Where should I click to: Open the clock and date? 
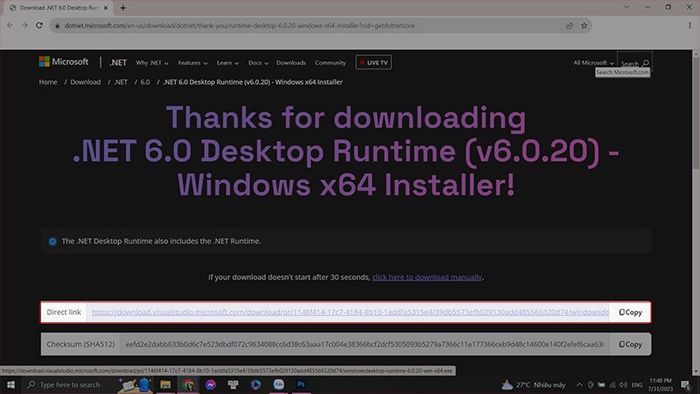point(660,385)
